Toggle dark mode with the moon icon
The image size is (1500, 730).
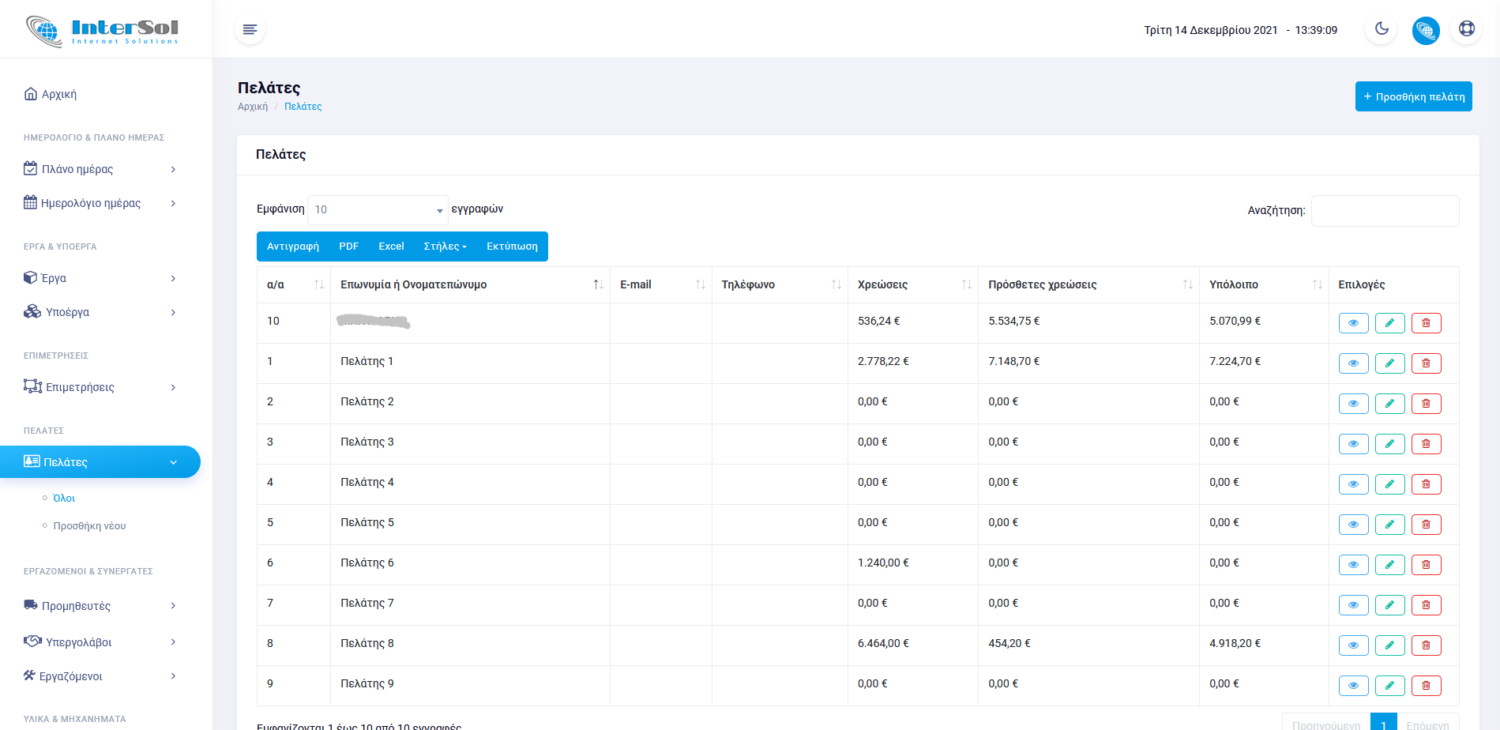[x=1381, y=29]
